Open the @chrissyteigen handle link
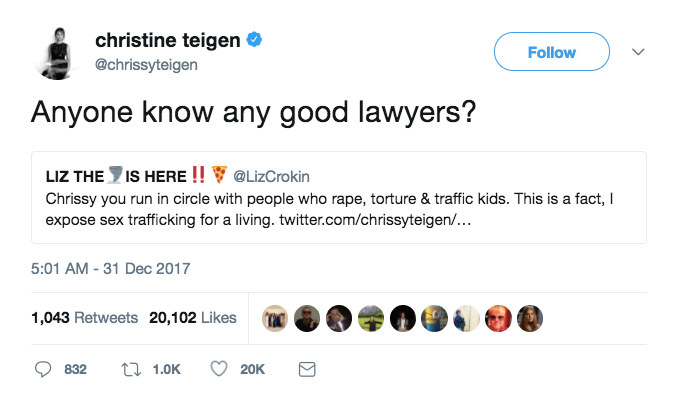Viewport: 685px width, 399px height. pyautogui.click(x=146, y=65)
